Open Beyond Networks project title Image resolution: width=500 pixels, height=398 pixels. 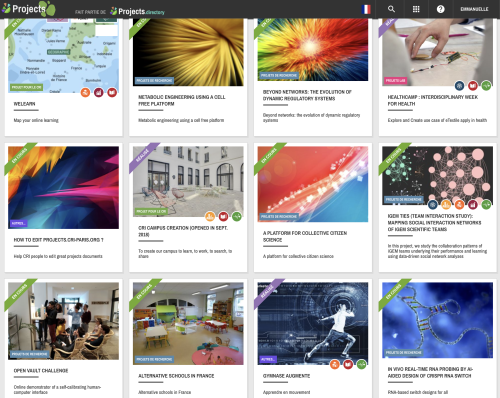click(x=307, y=95)
